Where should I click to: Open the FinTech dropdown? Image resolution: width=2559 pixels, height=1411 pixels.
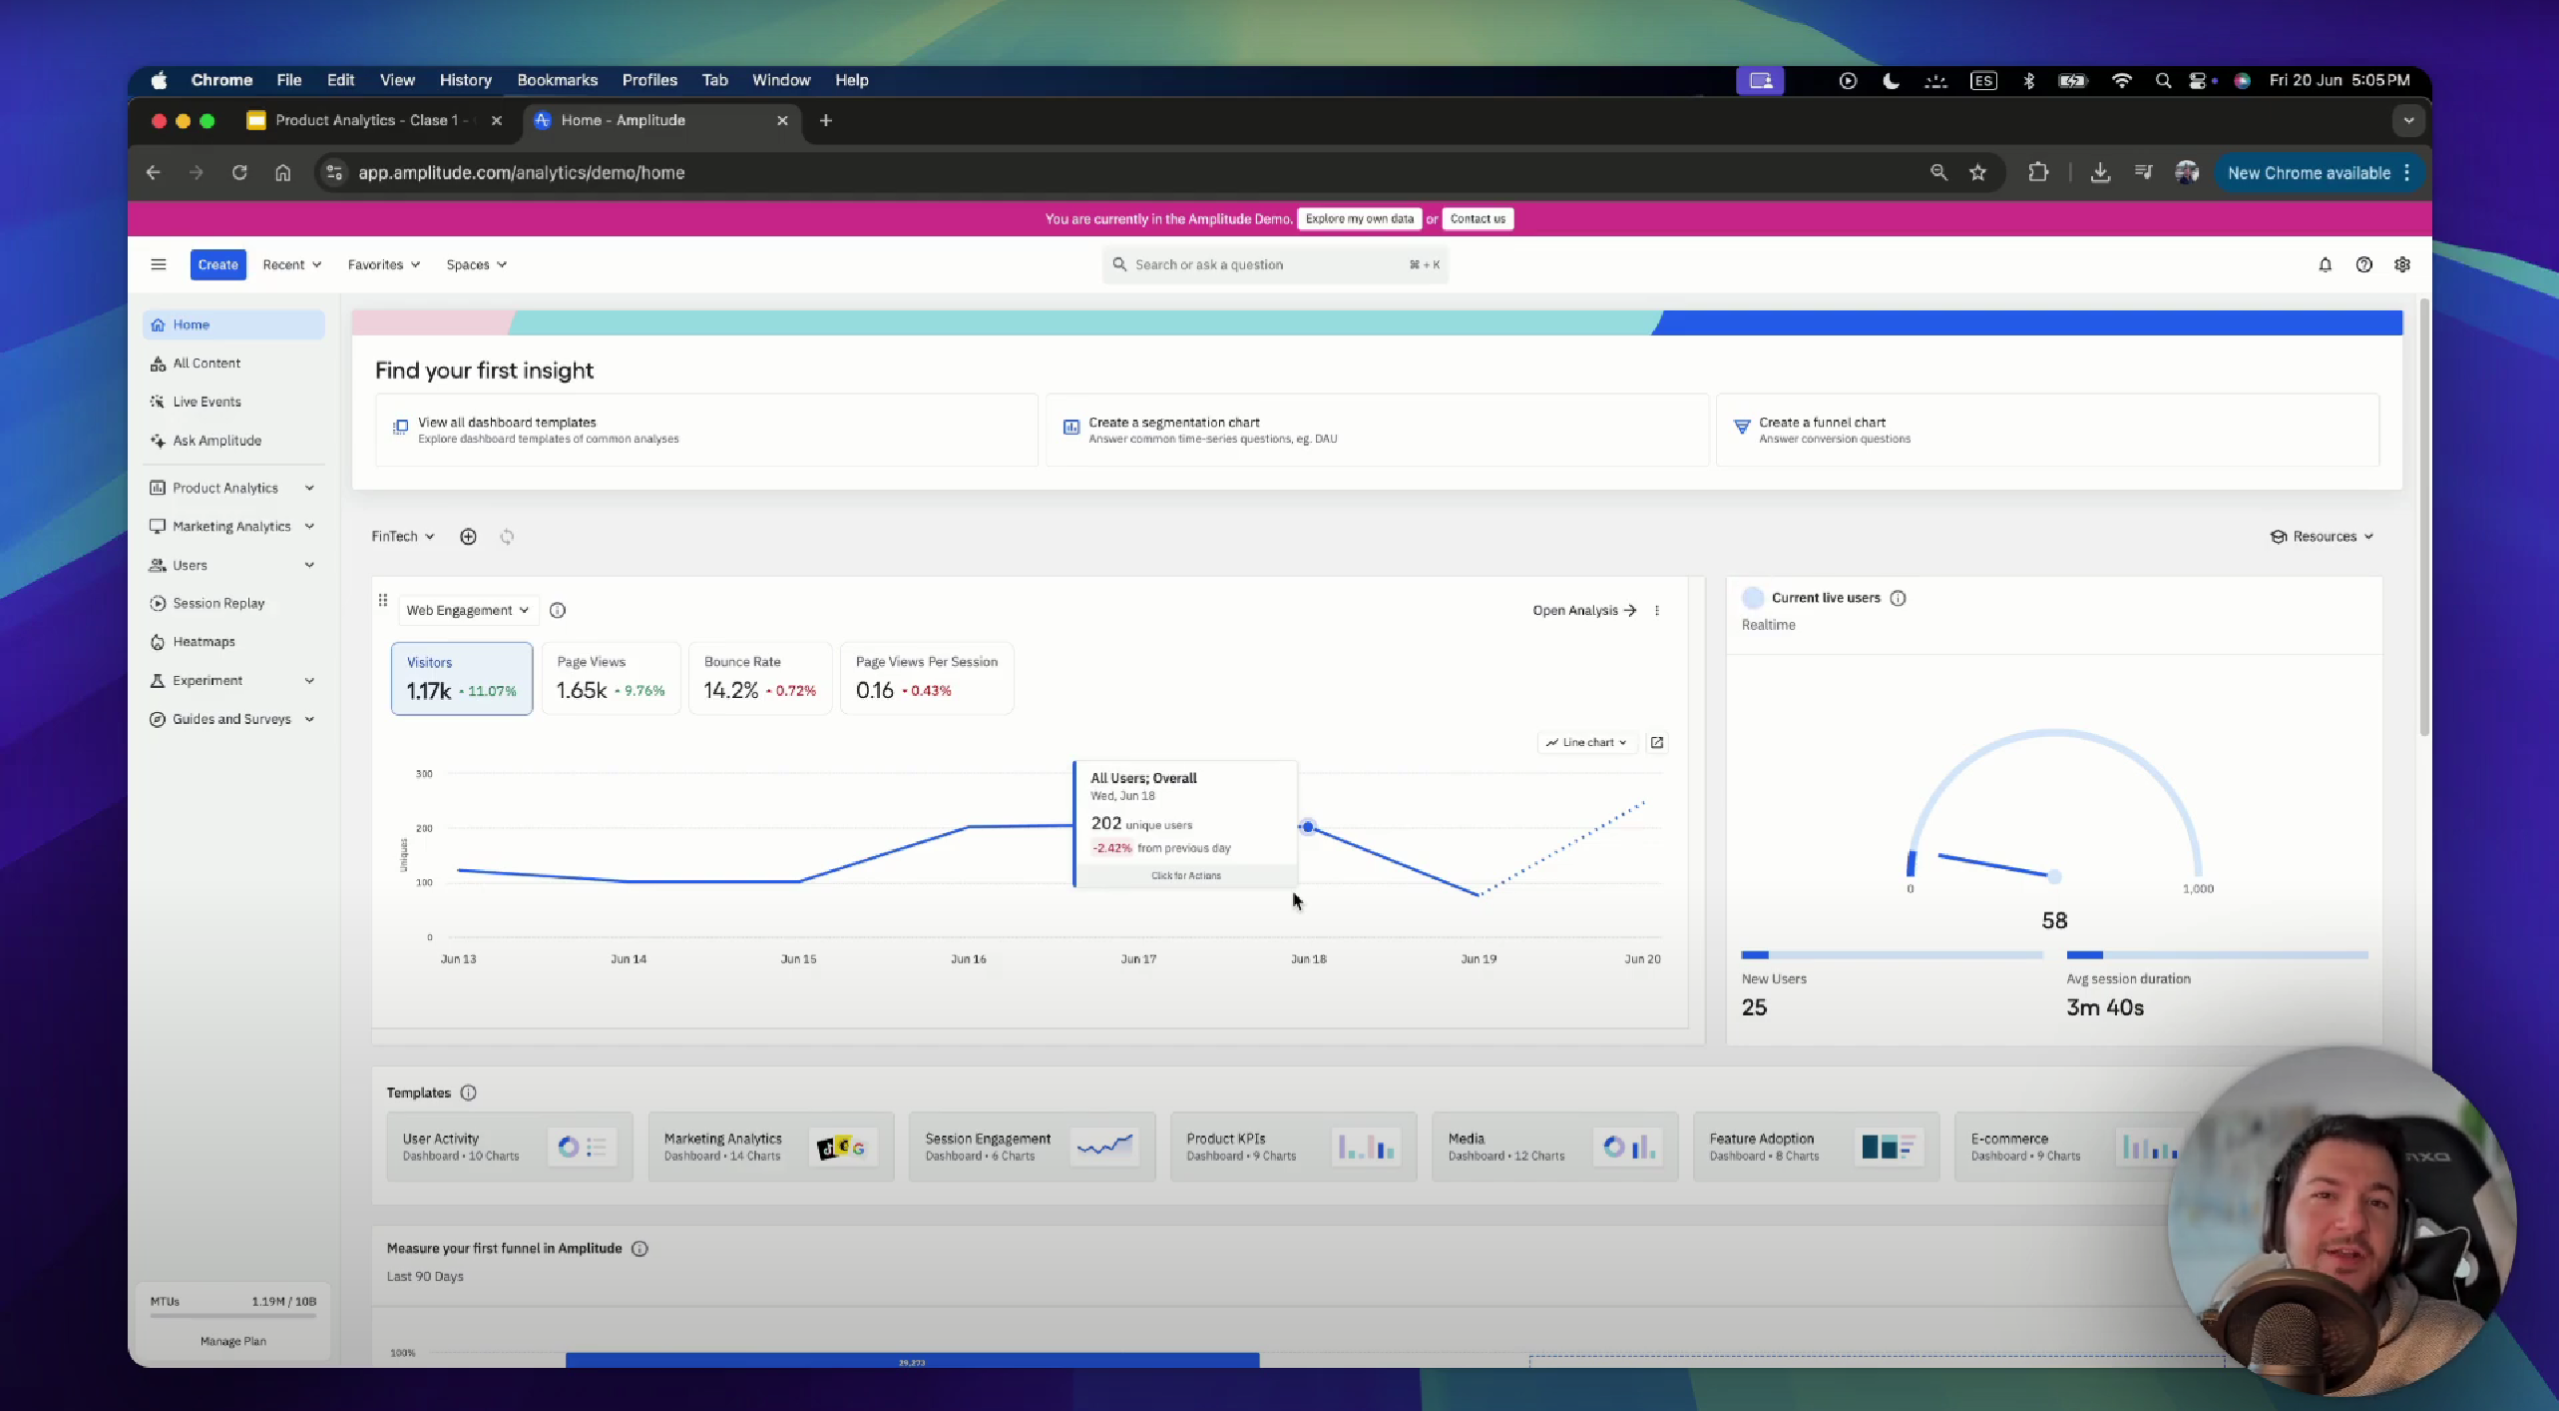click(403, 536)
